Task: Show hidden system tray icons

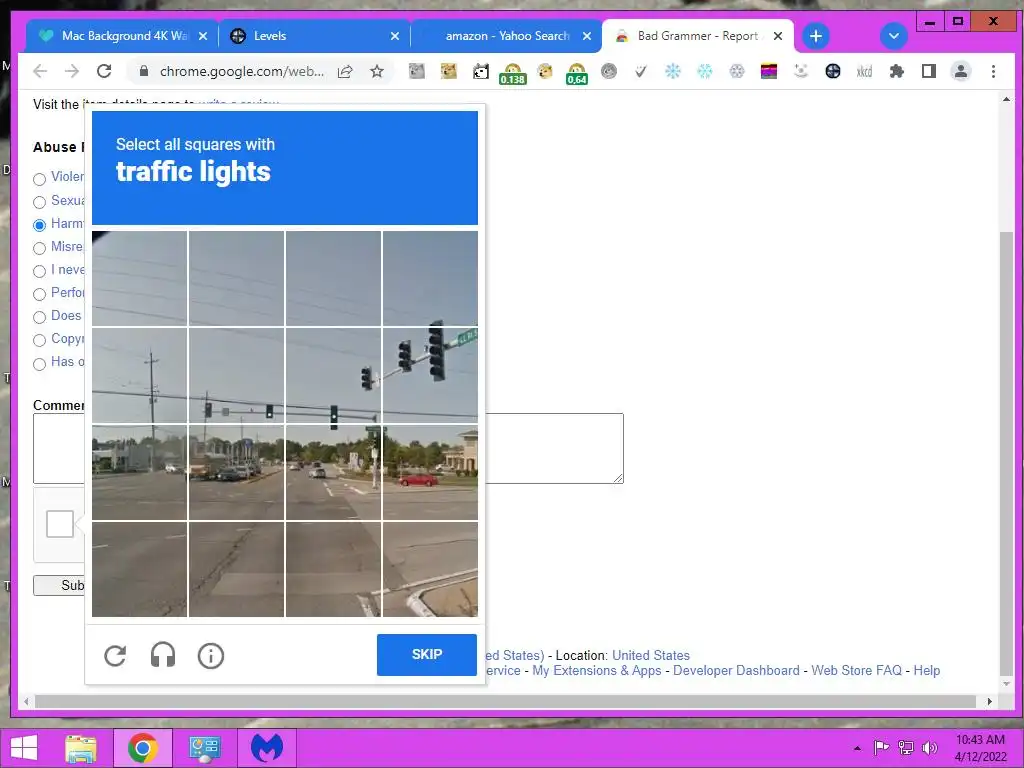Action: coord(857,748)
